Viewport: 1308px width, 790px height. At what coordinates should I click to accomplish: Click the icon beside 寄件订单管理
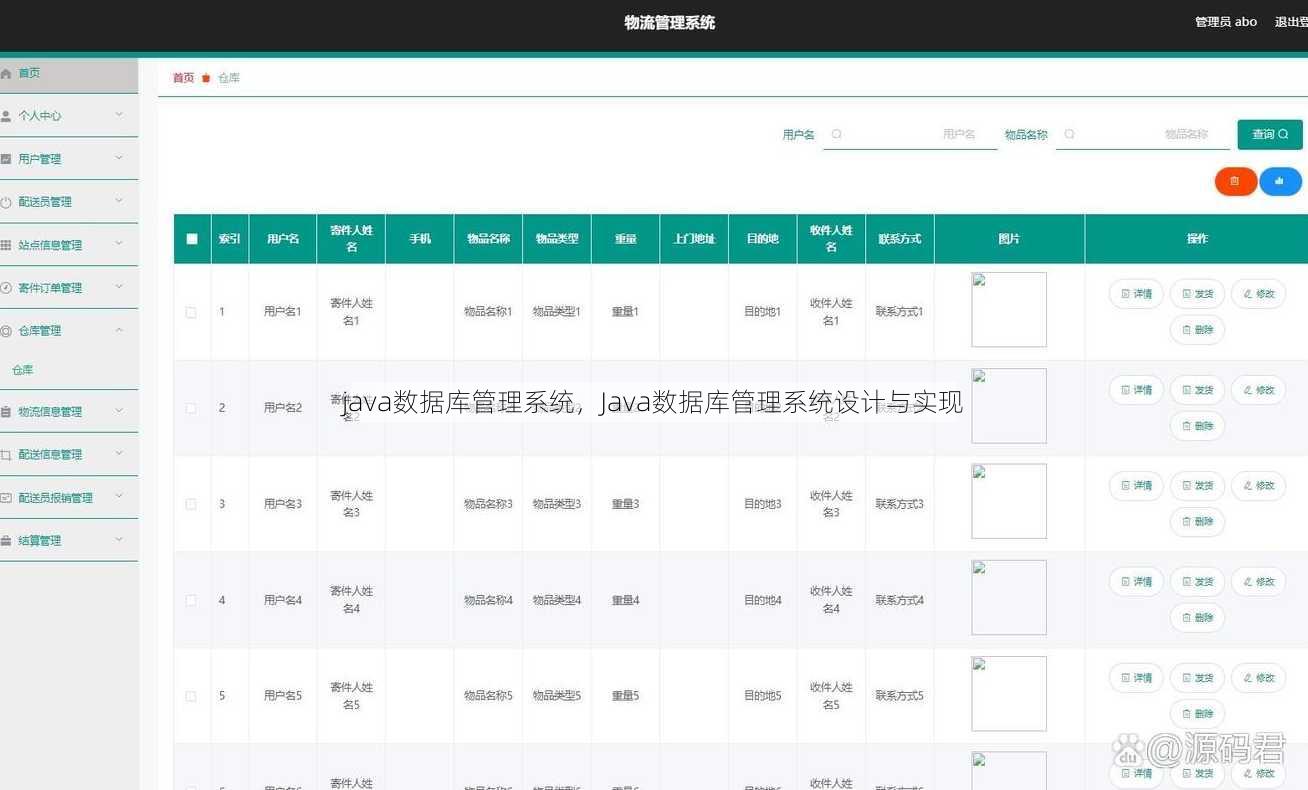click(x=6, y=288)
